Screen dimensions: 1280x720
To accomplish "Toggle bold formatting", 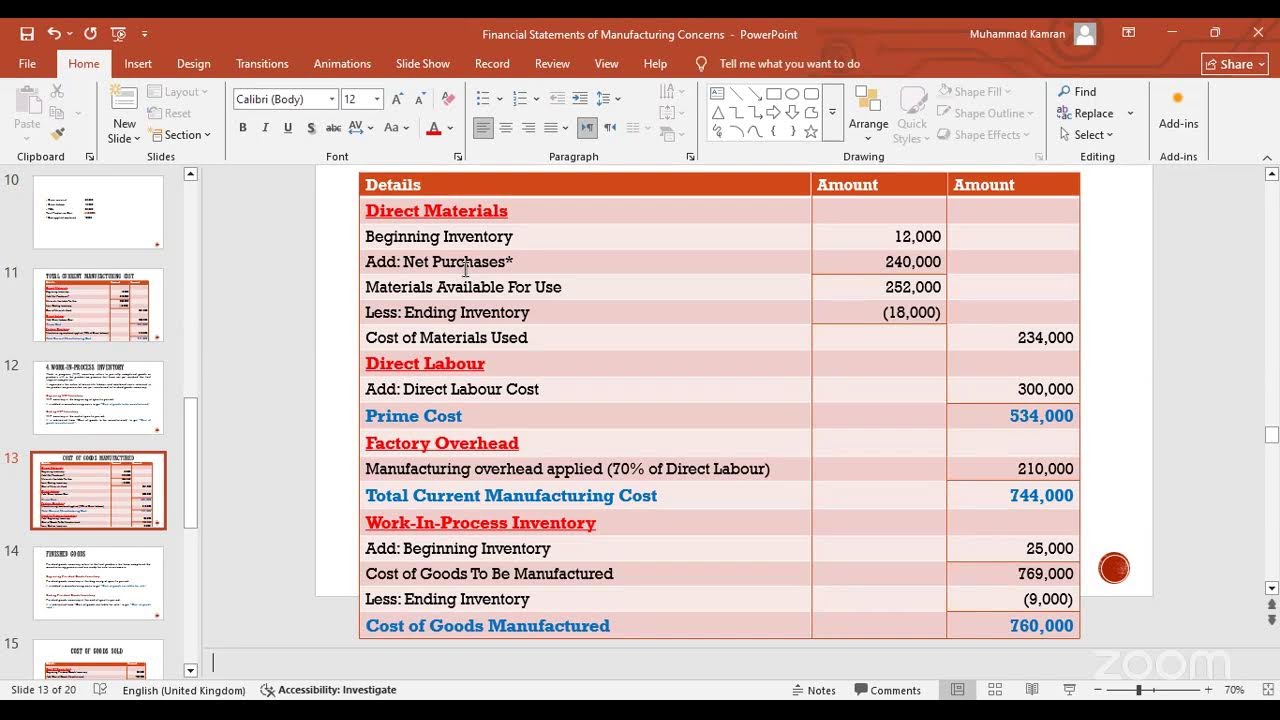I will pos(242,128).
